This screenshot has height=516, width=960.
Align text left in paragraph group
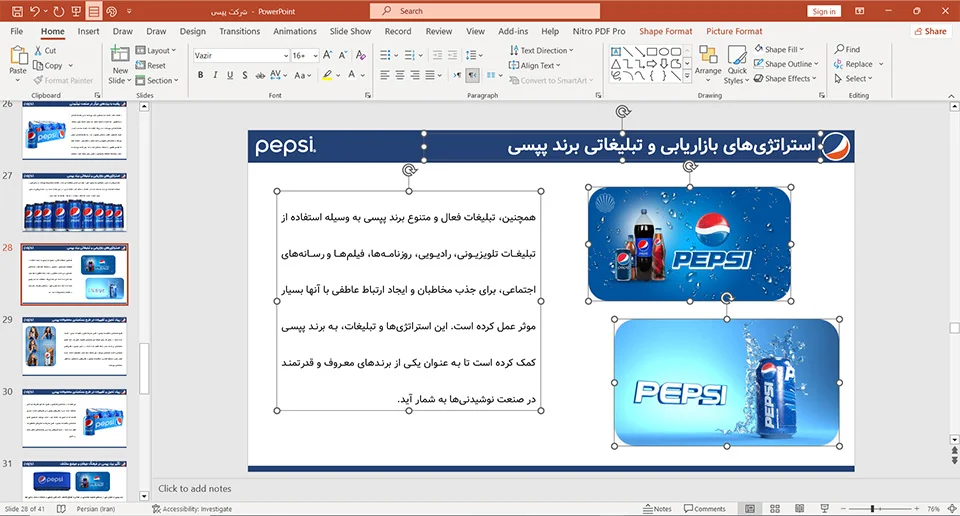pyautogui.click(x=384, y=75)
